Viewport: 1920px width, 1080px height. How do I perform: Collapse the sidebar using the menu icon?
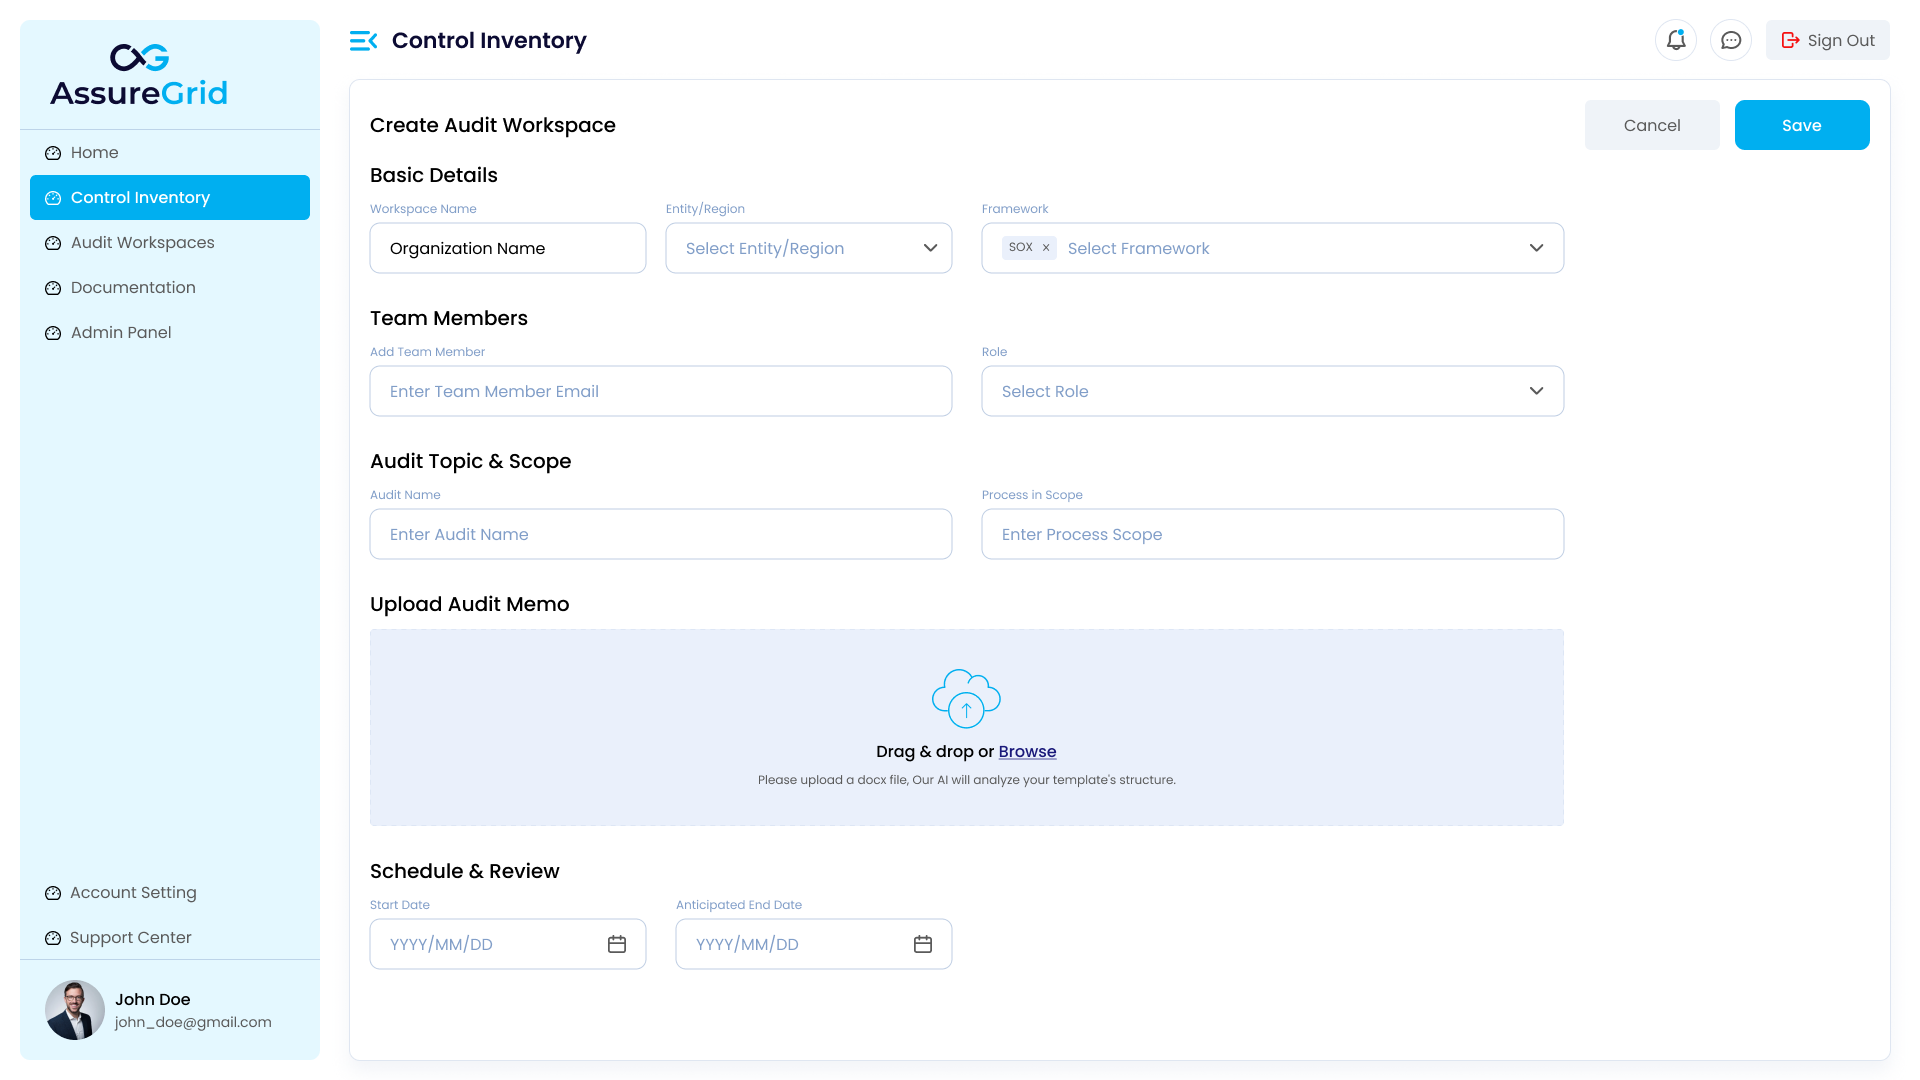tap(363, 40)
